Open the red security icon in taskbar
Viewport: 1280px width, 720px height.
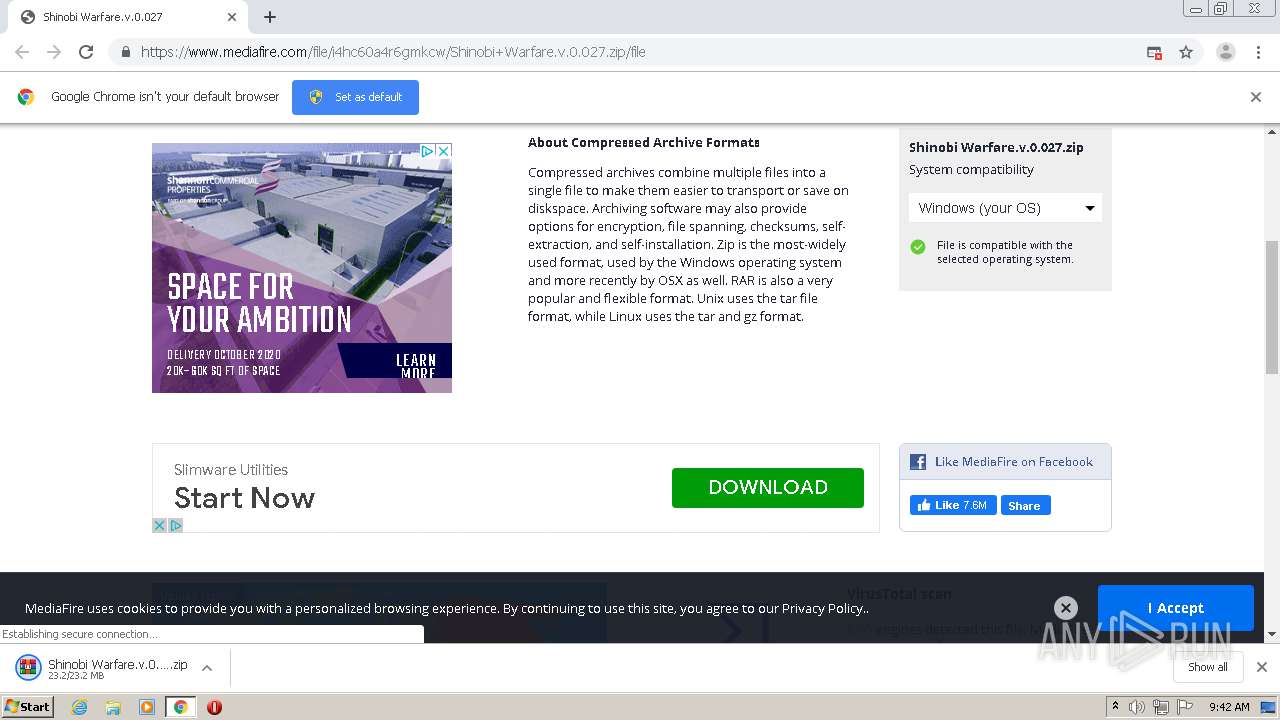click(214, 707)
